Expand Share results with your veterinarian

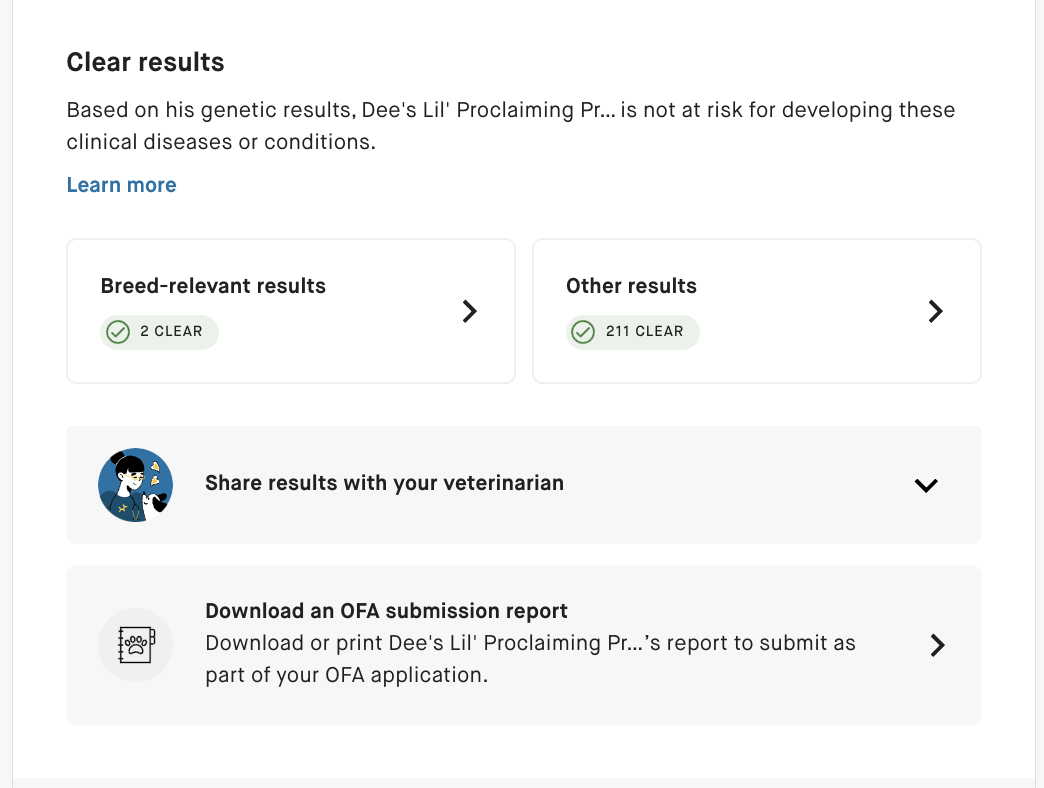click(x=384, y=483)
